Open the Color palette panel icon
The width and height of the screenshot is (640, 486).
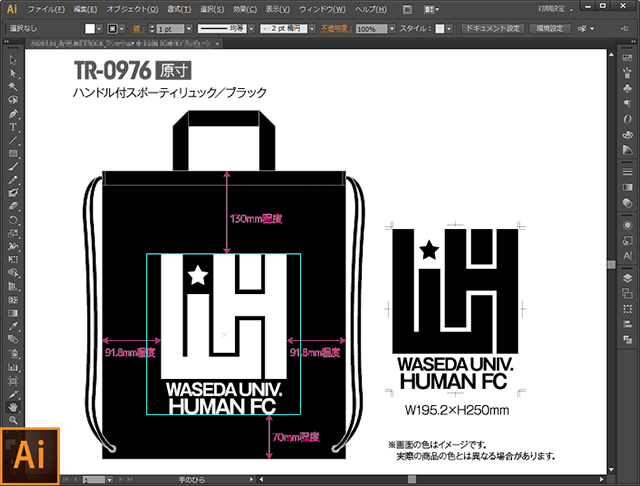click(x=627, y=134)
